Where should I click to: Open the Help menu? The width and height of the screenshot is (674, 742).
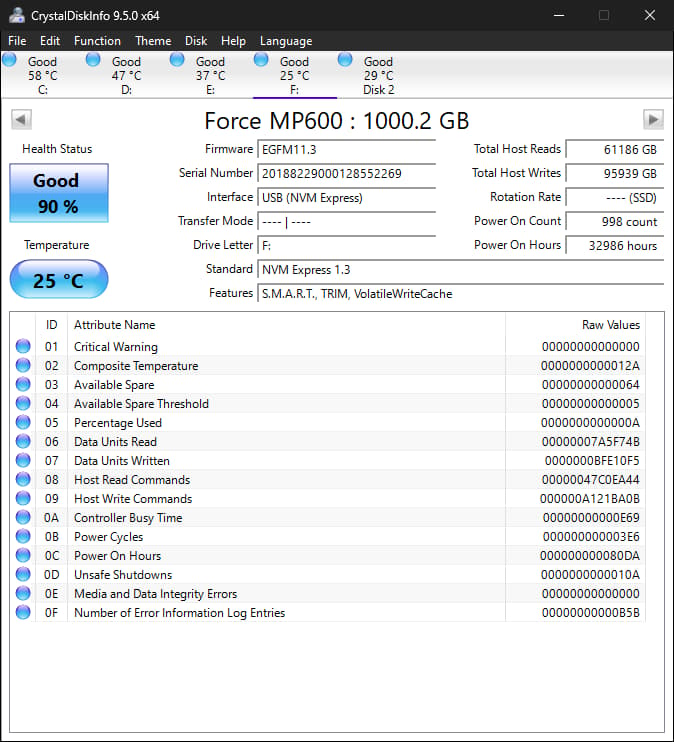coord(233,41)
